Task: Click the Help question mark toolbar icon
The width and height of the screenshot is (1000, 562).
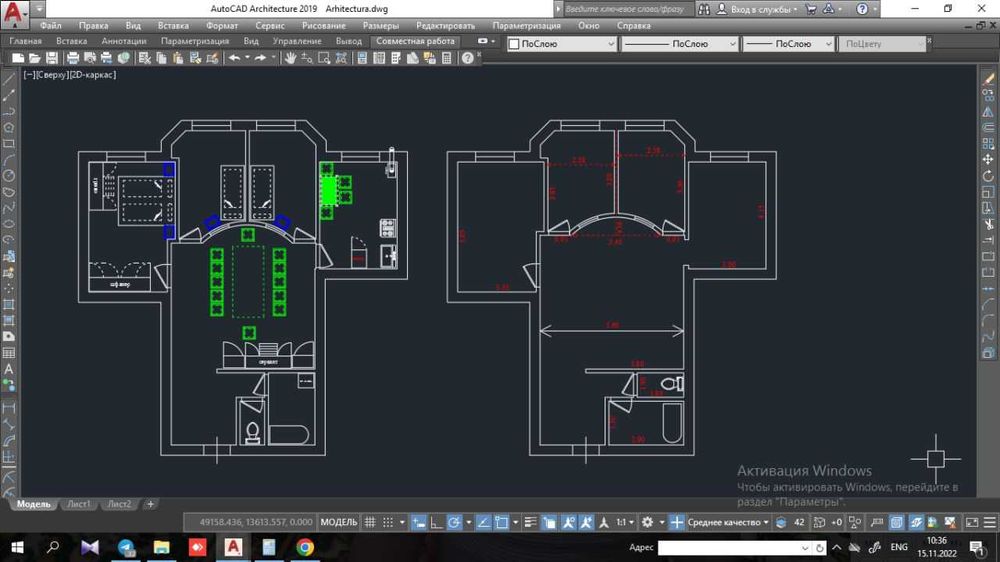Action: point(467,58)
